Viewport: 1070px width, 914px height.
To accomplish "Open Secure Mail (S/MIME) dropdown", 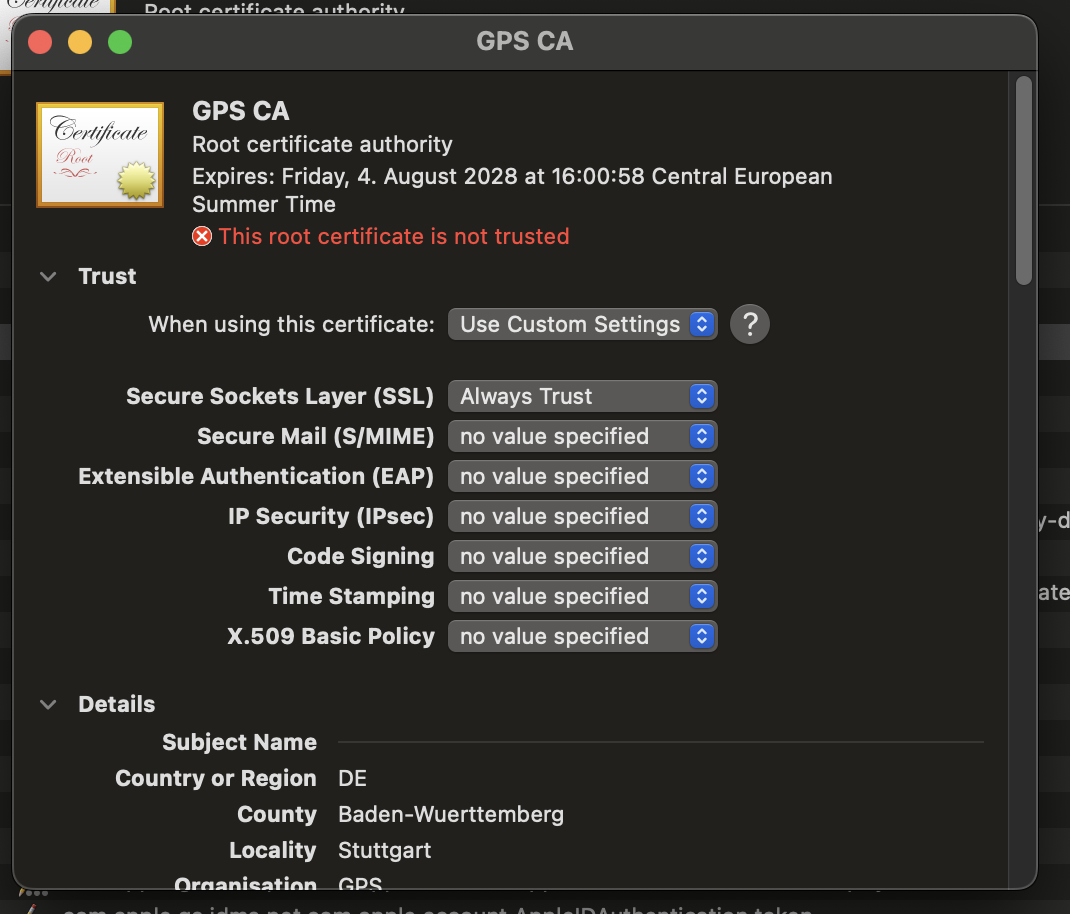I will pyautogui.click(x=582, y=437).
